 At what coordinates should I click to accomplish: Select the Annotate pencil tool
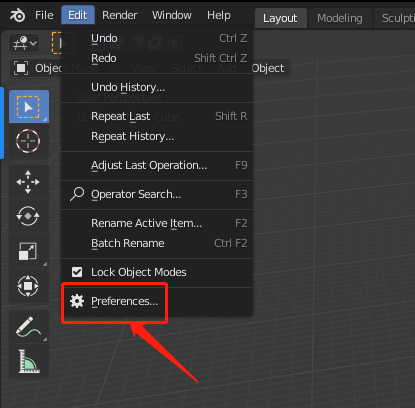28,327
